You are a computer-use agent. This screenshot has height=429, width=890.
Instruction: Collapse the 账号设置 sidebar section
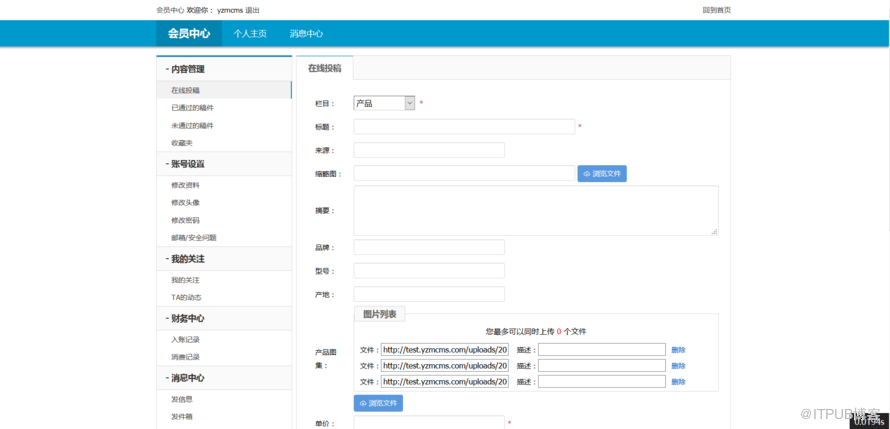click(x=224, y=164)
